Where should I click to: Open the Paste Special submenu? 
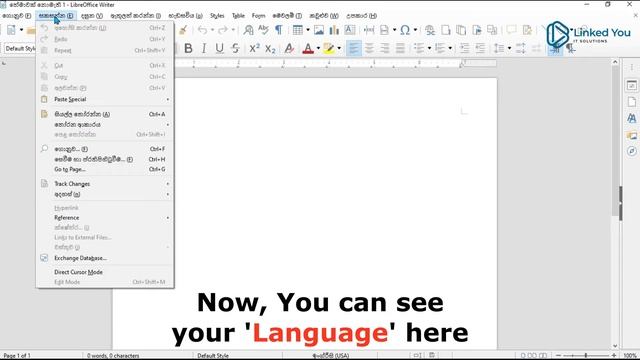coord(105,99)
